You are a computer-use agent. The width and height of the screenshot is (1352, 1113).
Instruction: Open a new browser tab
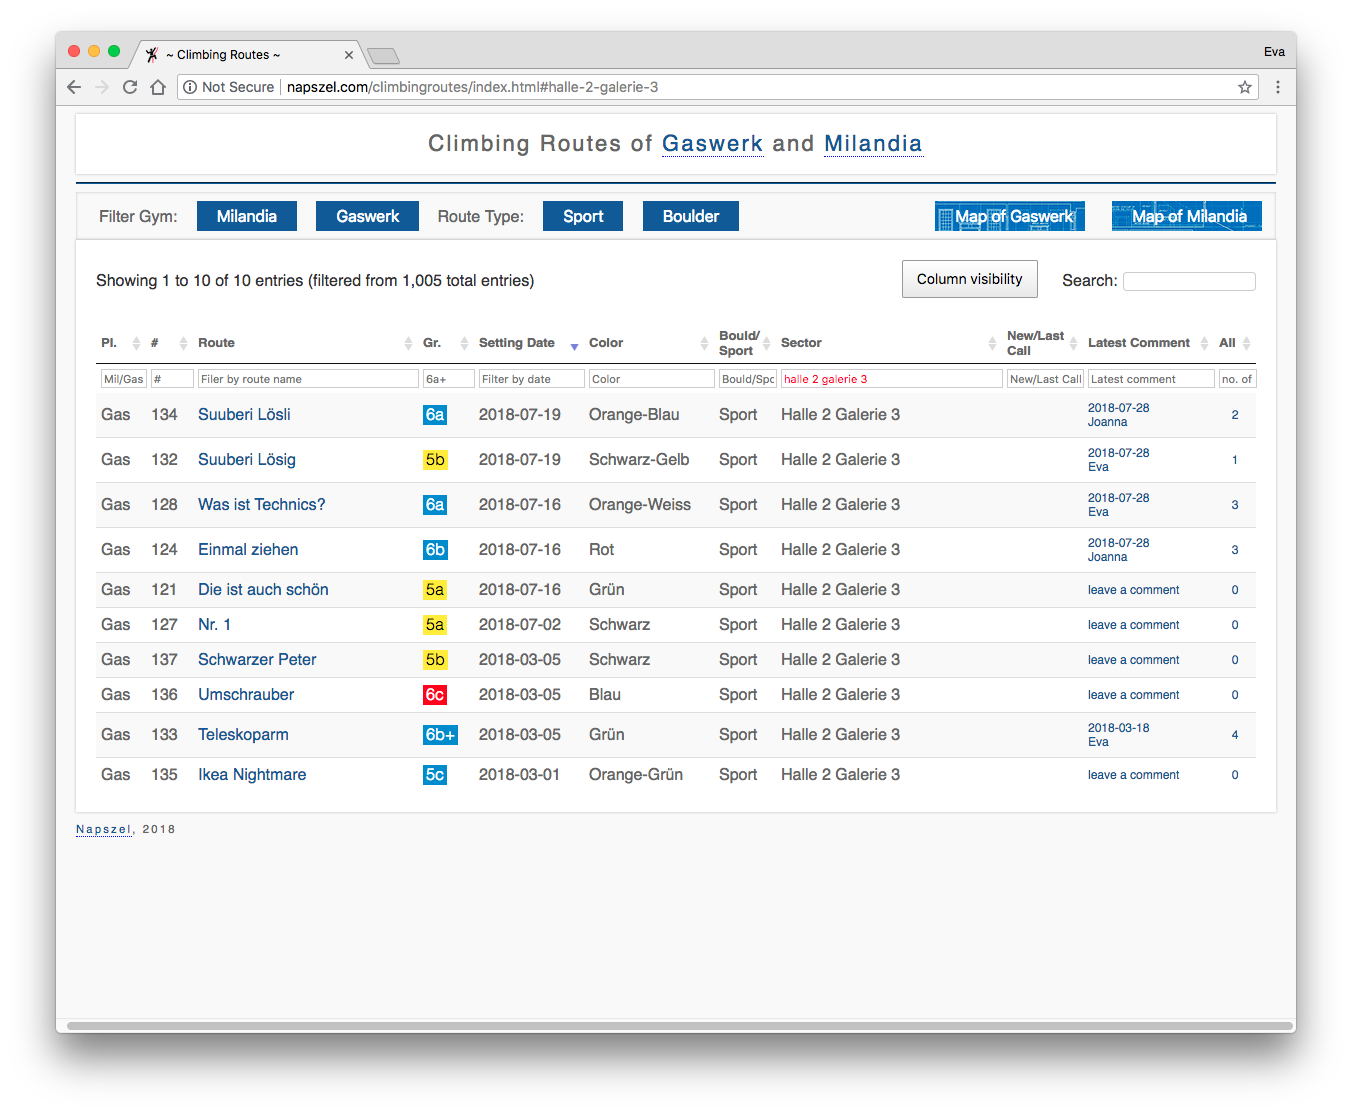point(383,55)
